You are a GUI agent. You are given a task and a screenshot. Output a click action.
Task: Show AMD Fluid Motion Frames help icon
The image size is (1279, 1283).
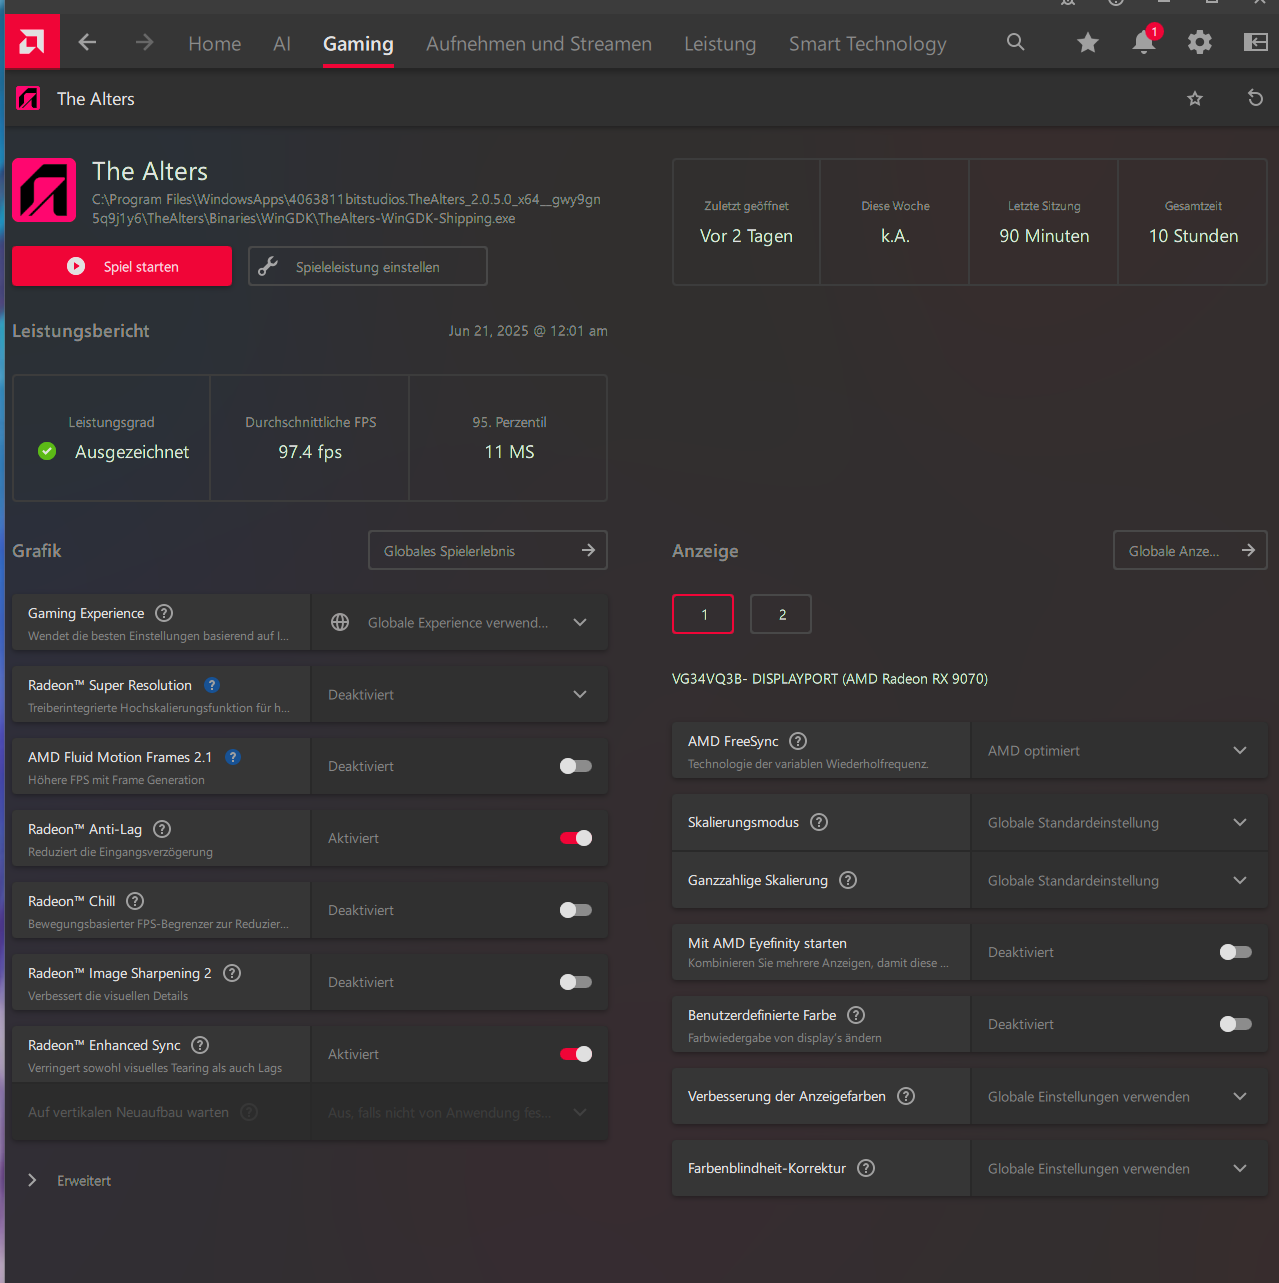pyautogui.click(x=233, y=757)
